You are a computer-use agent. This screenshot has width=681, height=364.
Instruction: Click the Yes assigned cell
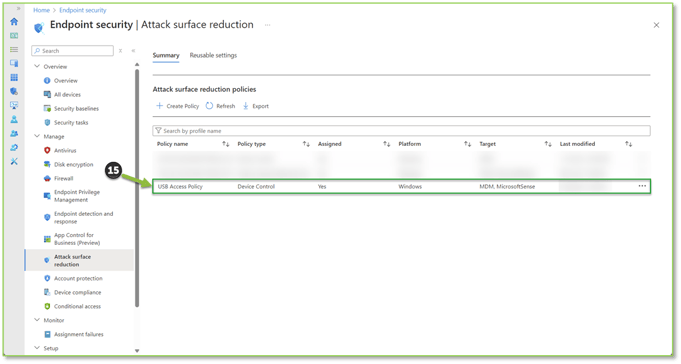(322, 186)
